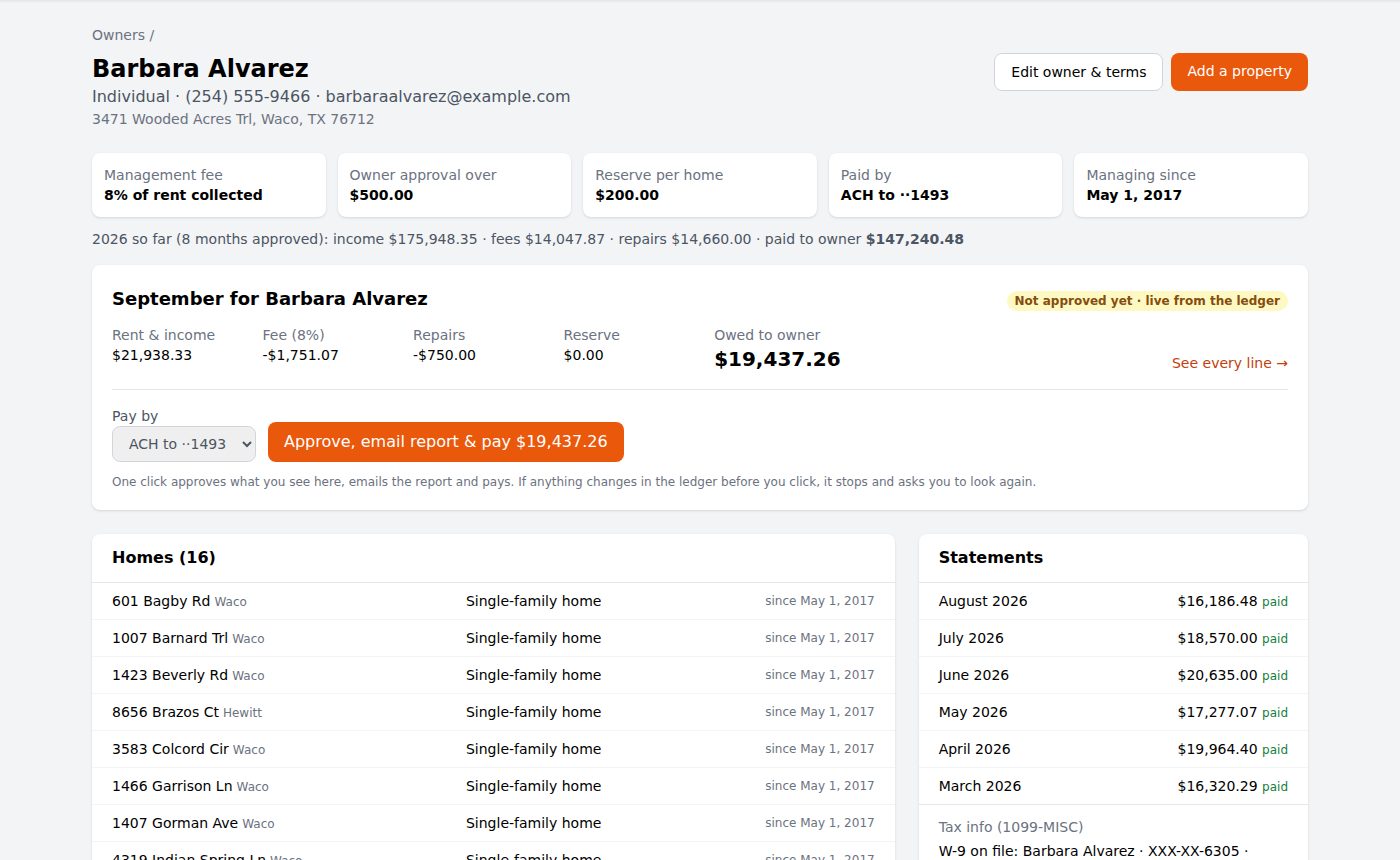Follow the See every line link
The image size is (1400, 860).
click(1230, 363)
